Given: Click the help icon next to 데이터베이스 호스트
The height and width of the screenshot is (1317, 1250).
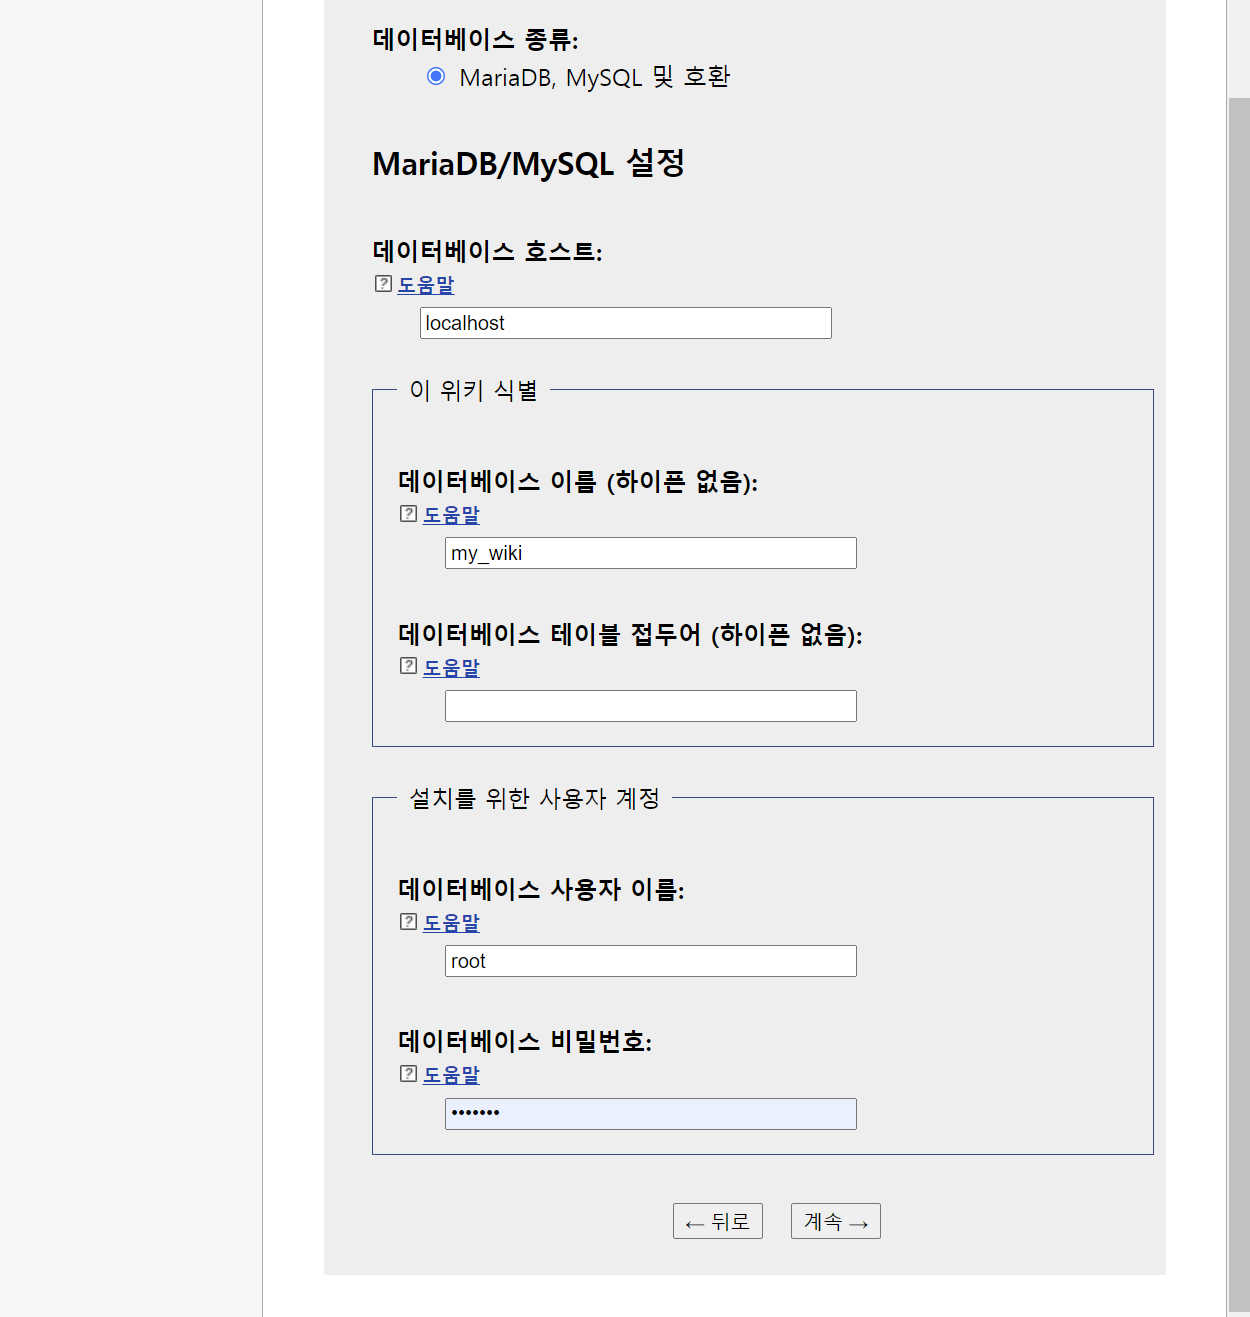Looking at the screenshot, I should pyautogui.click(x=382, y=284).
